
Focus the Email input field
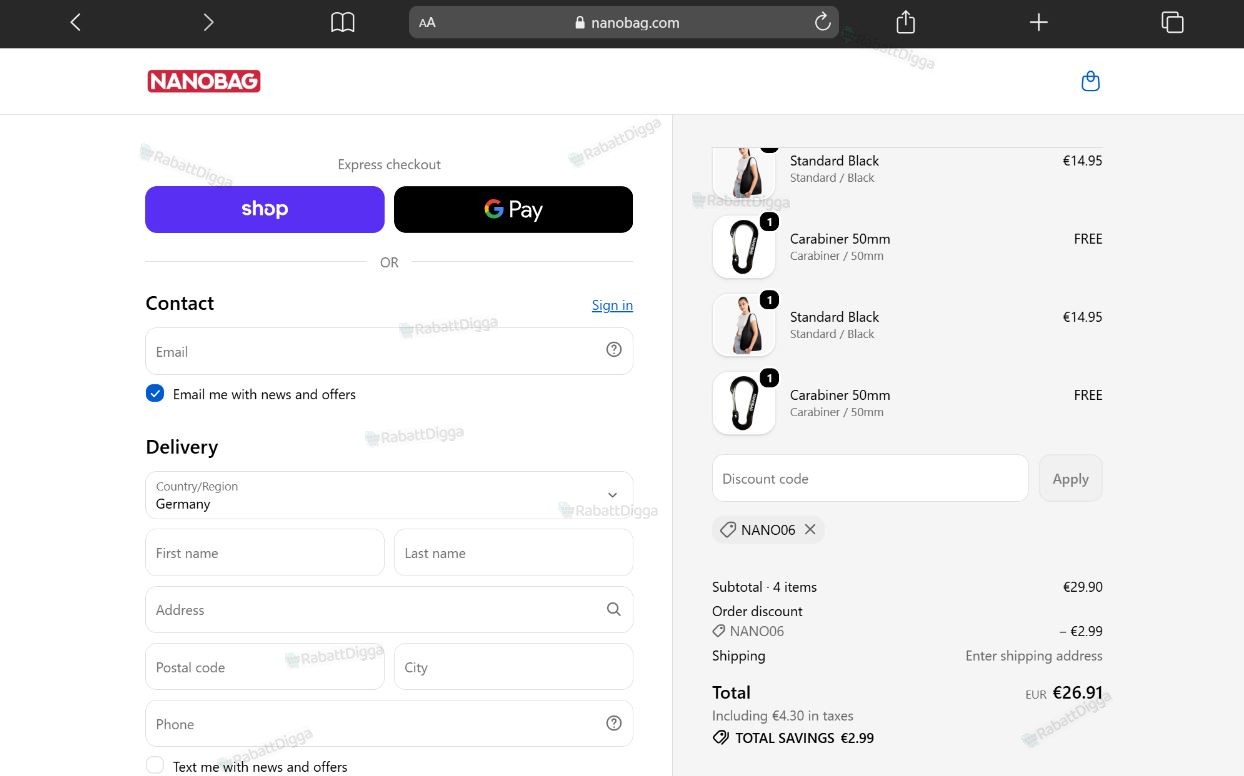tap(389, 351)
